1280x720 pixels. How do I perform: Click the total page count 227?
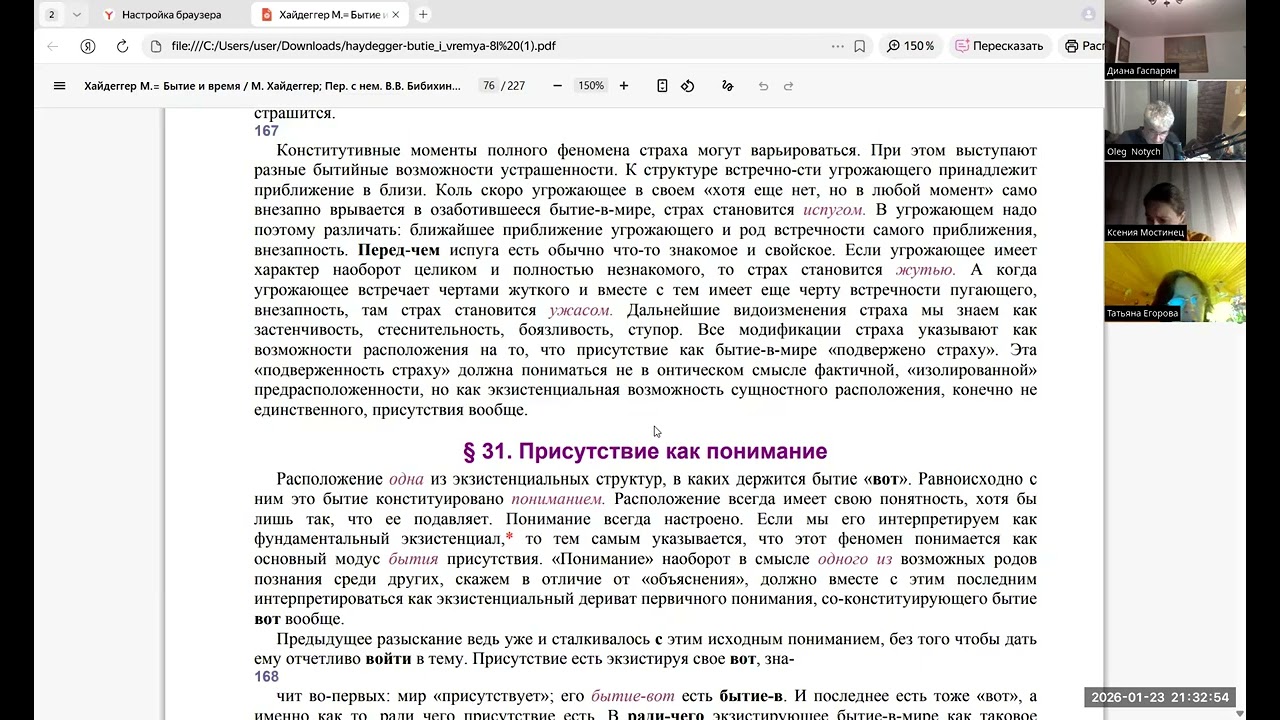(515, 86)
